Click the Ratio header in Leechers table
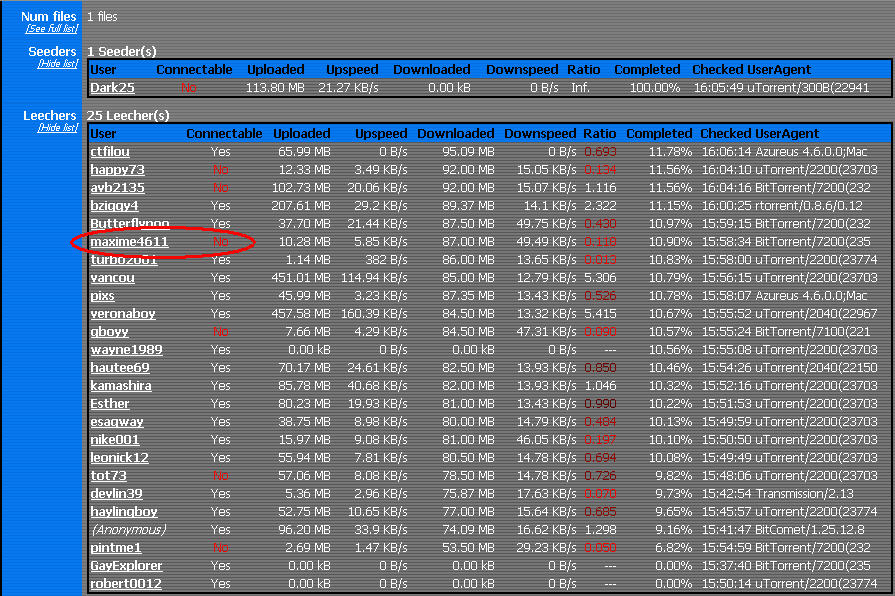The image size is (895, 596). point(600,133)
